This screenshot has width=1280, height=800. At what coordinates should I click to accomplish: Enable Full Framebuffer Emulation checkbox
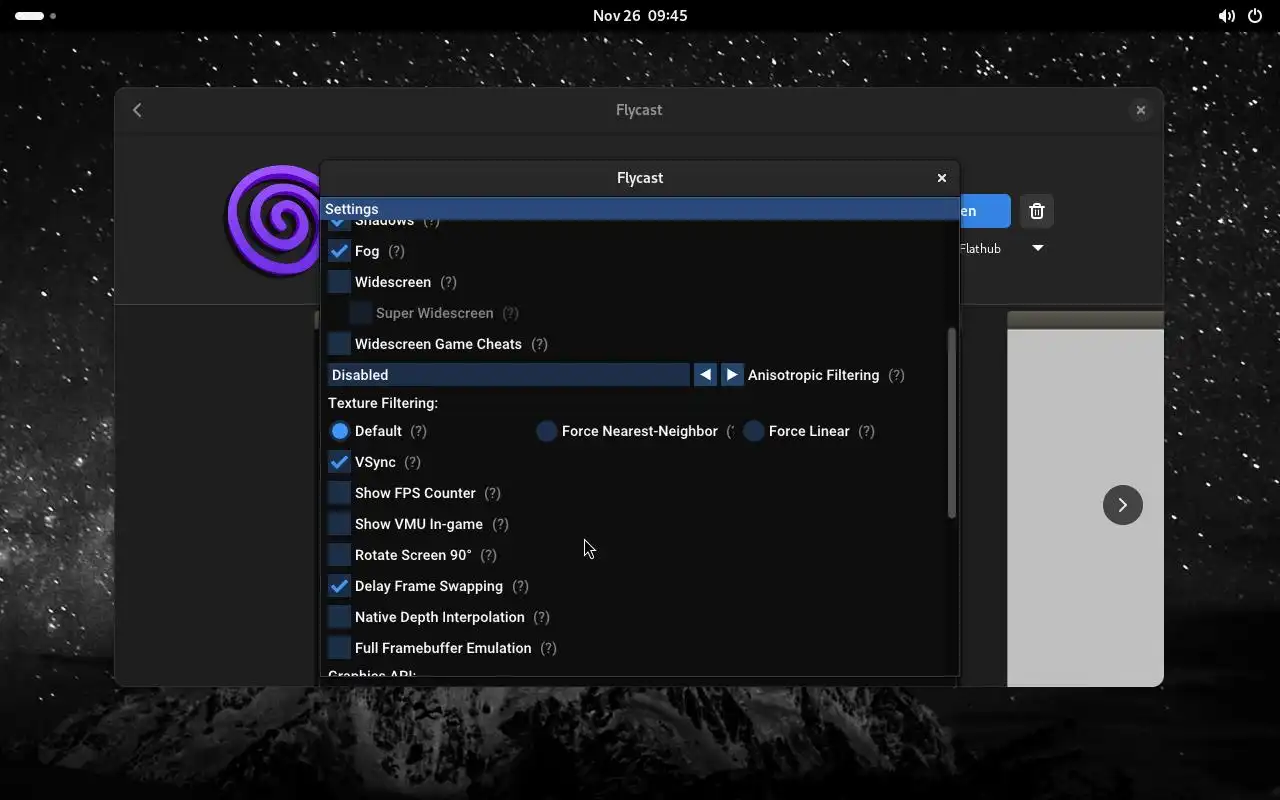[x=339, y=648]
